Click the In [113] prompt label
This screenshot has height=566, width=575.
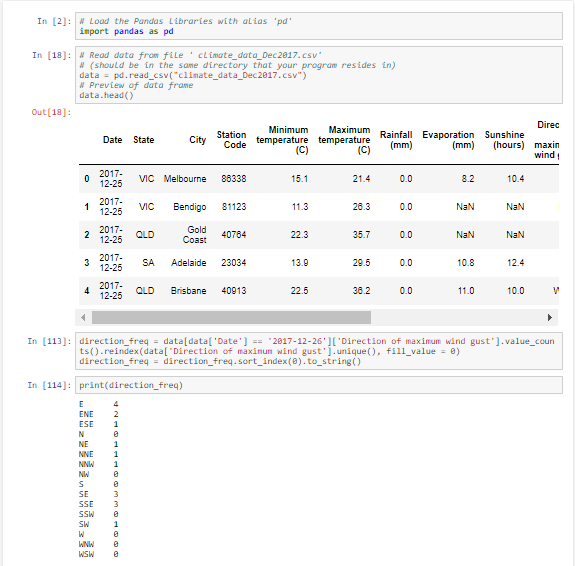point(49,342)
